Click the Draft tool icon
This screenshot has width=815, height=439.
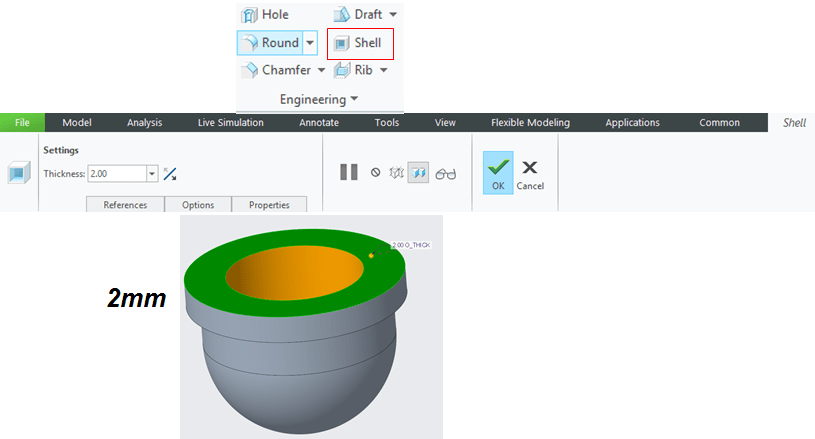click(x=341, y=15)
